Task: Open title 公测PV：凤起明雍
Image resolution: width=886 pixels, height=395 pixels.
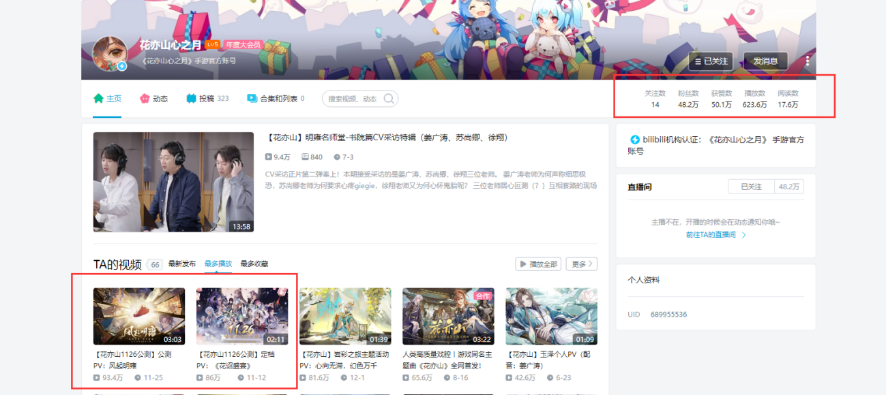Action: tap(132, 360)
